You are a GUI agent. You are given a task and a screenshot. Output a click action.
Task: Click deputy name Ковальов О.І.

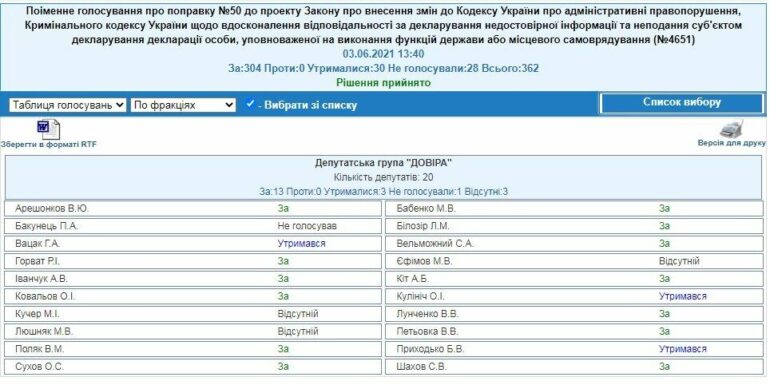tap(45, 297)
